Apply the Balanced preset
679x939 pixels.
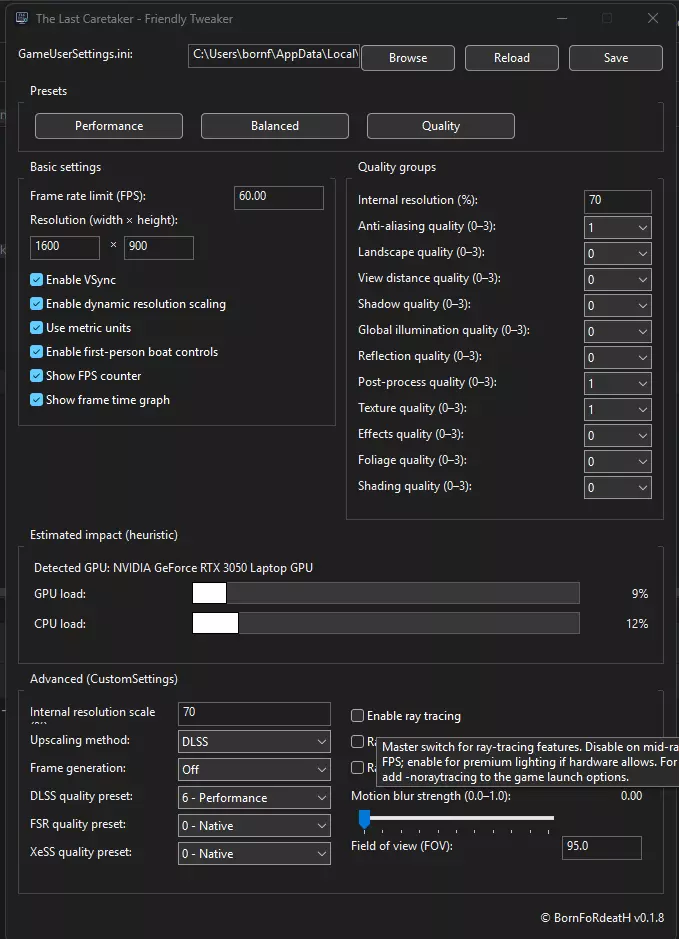275,126
